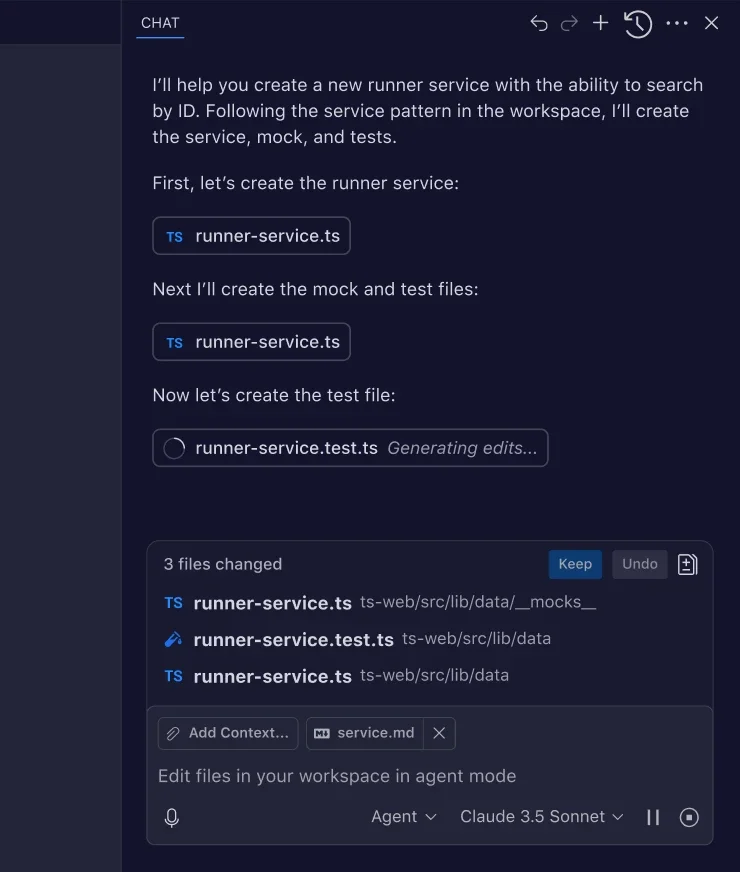
Task: Click the Add Context button
Action: [227, 733]
